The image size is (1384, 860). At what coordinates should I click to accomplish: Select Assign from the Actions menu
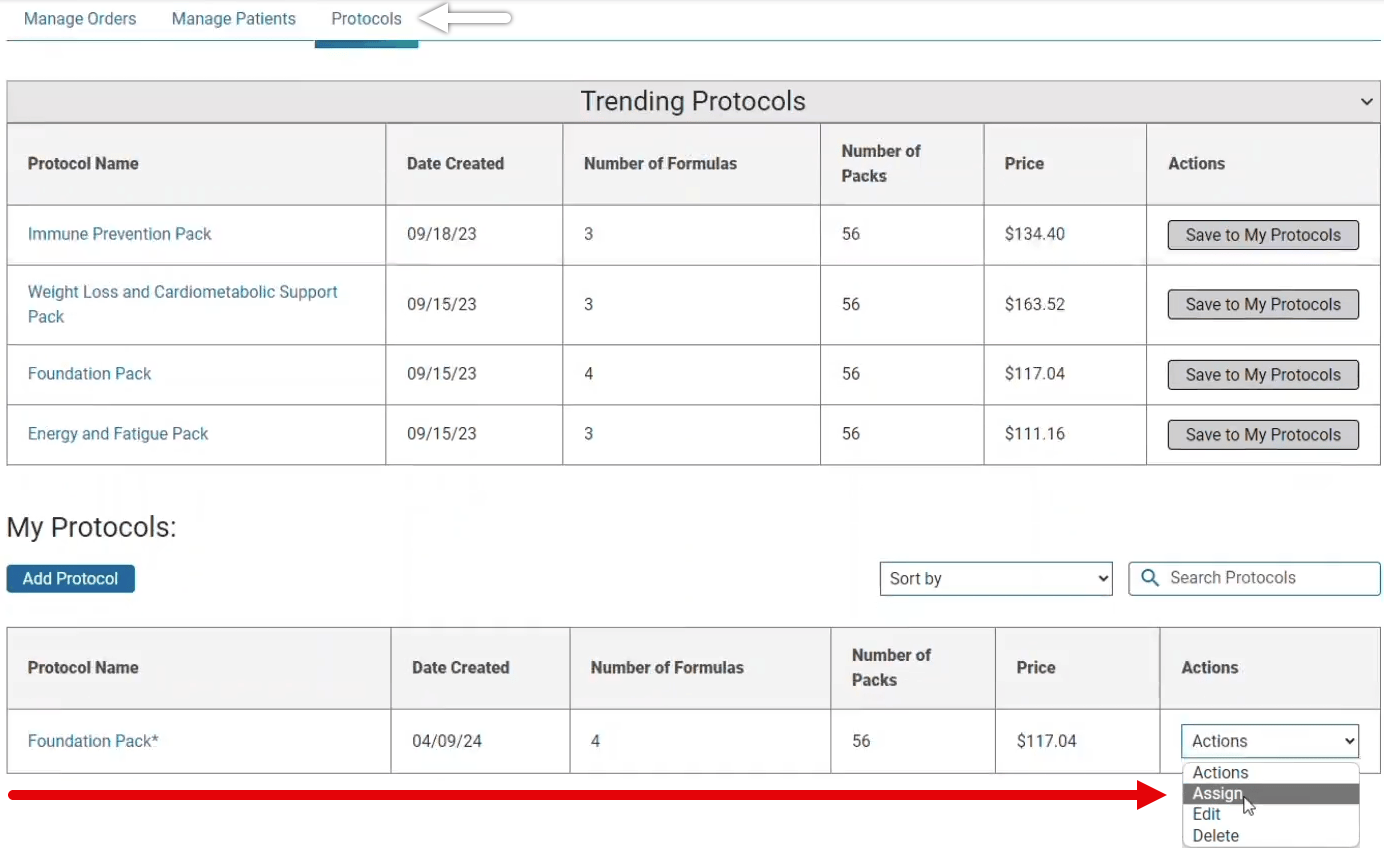pyautogui.click(x=1271, y=794)
